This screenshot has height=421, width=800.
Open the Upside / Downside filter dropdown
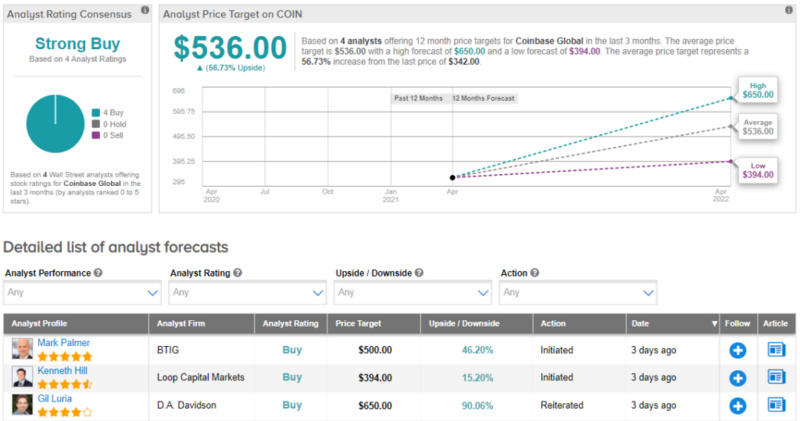pos(412,292)
